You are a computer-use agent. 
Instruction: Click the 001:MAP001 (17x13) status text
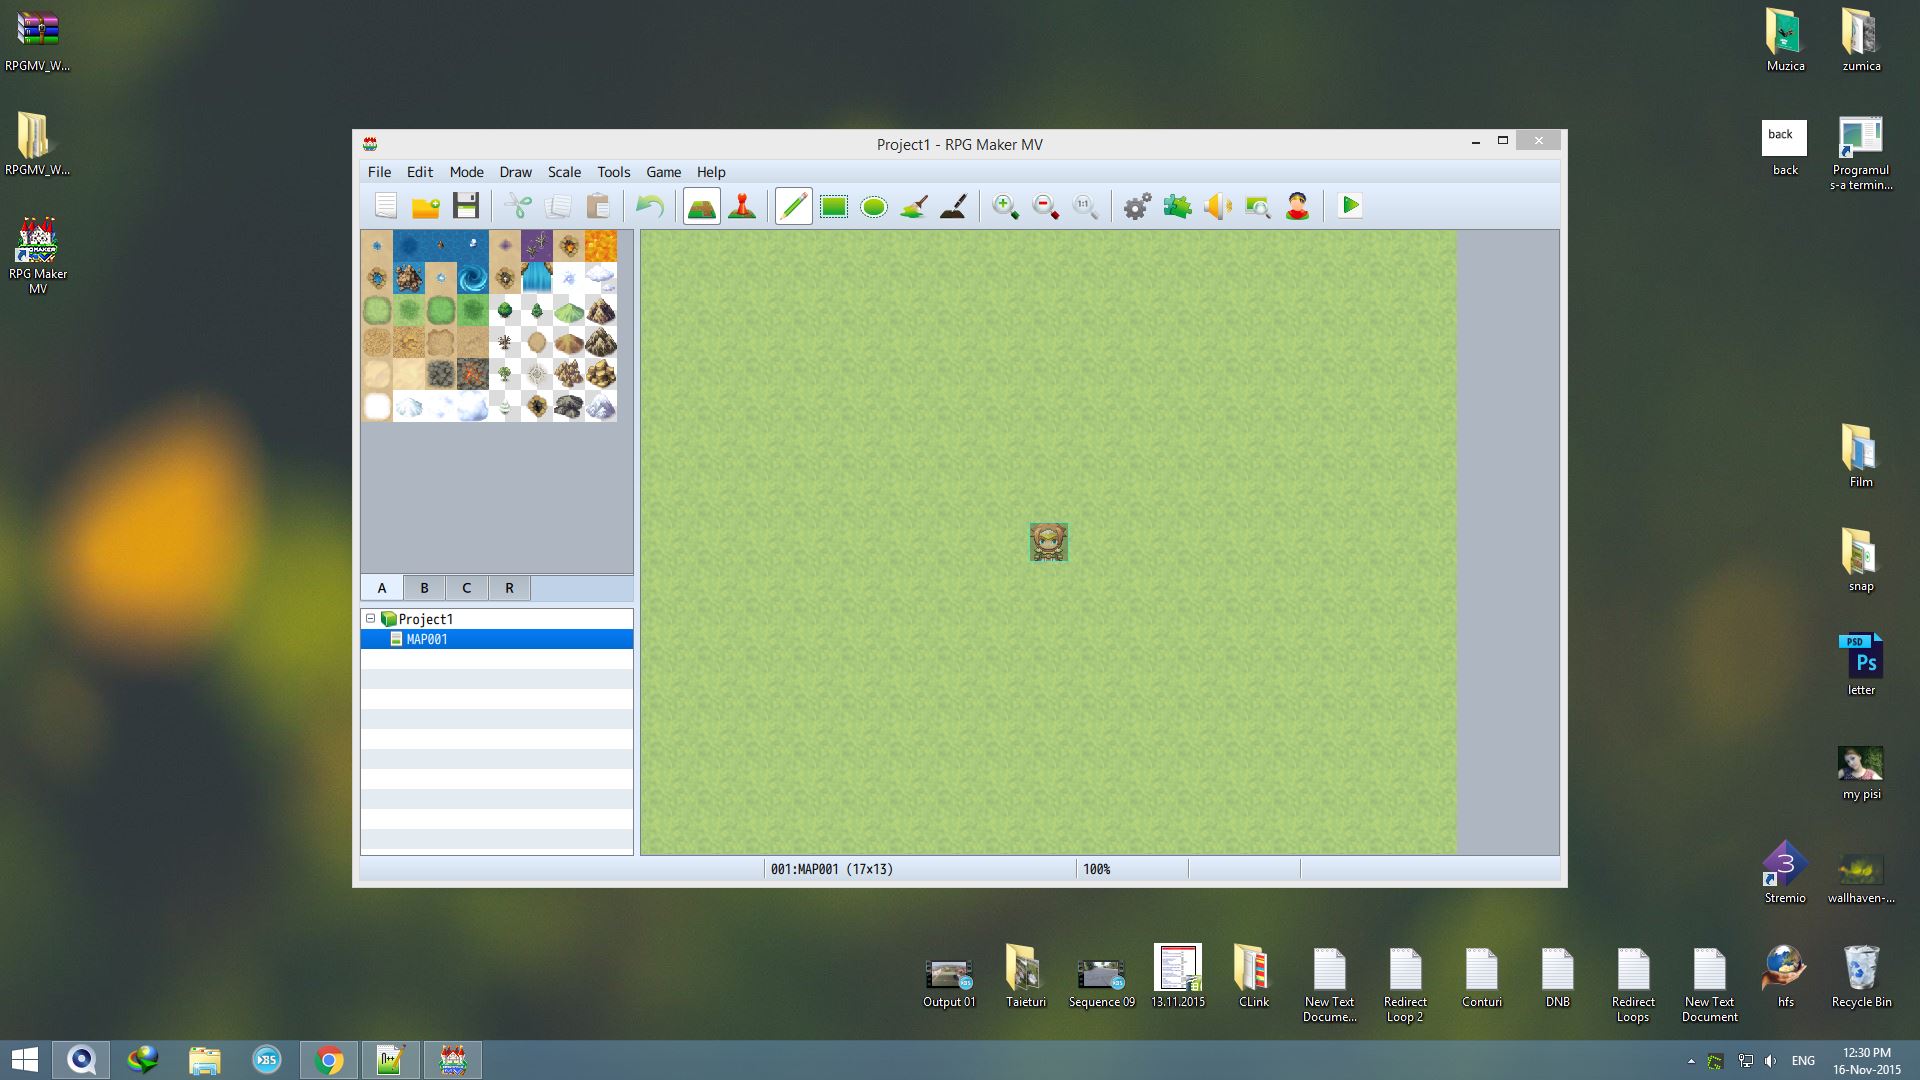(x=832, y=869)
